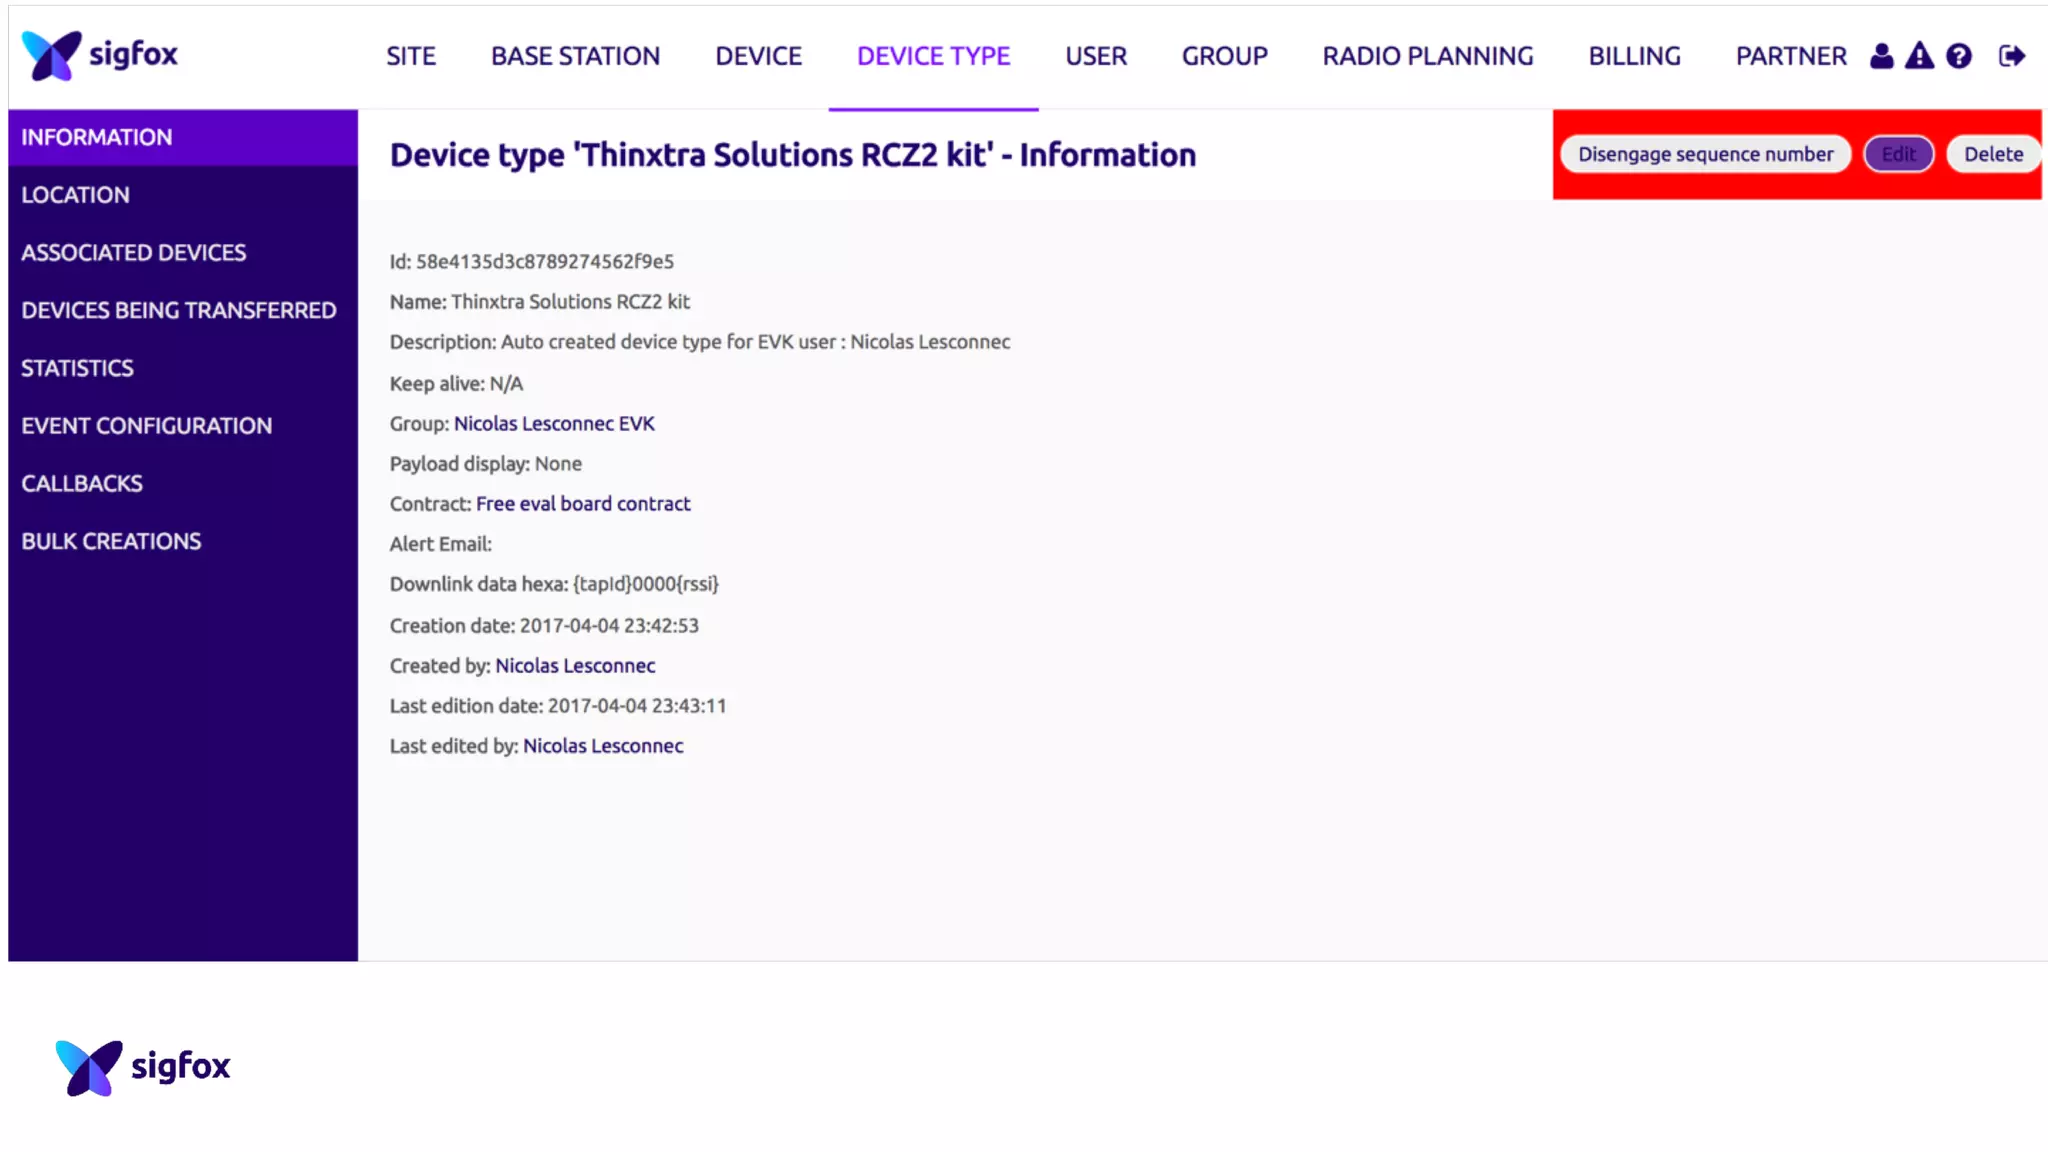
Task: Open the alerts warning triangle icon
Action: [x=1919, y=56]
